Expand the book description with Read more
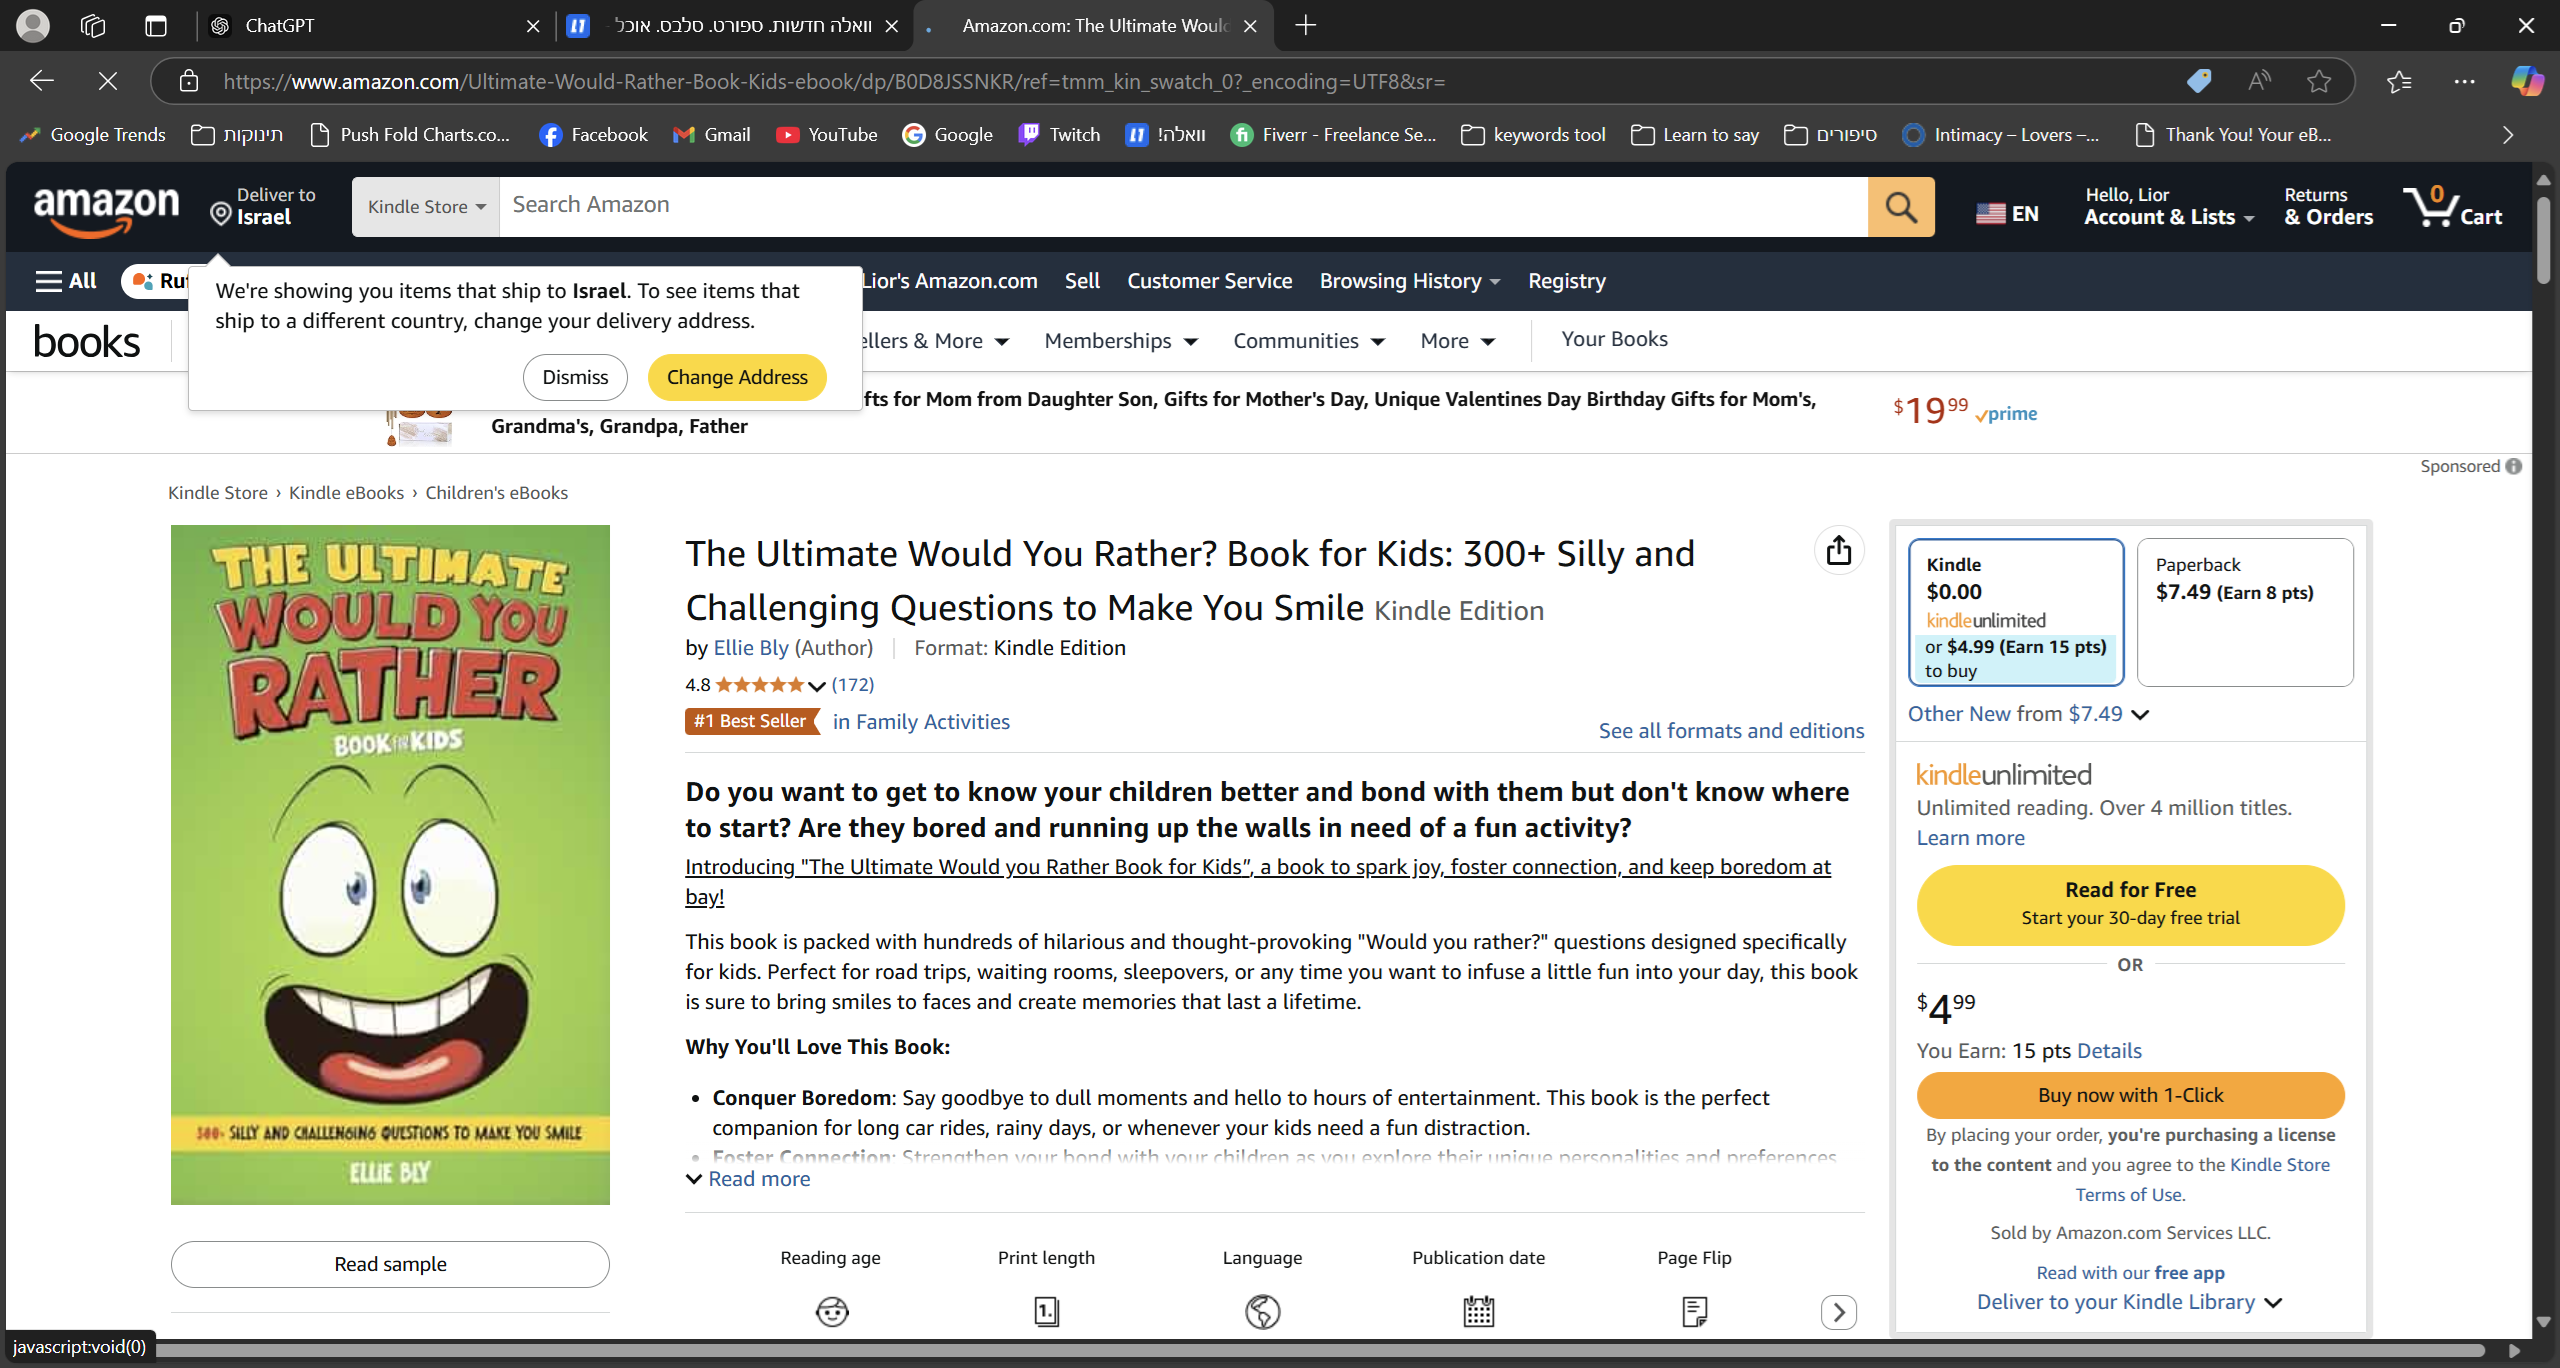 point(748,1179)
